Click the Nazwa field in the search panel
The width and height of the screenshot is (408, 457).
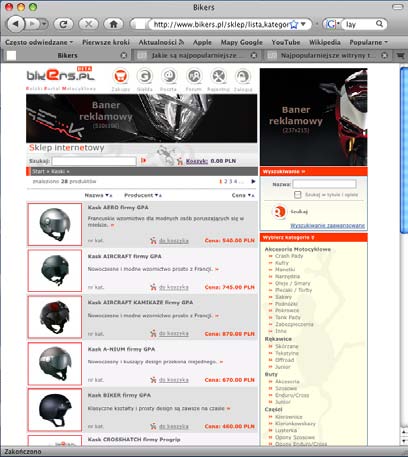pyautogui.click(x=324, y=184)
